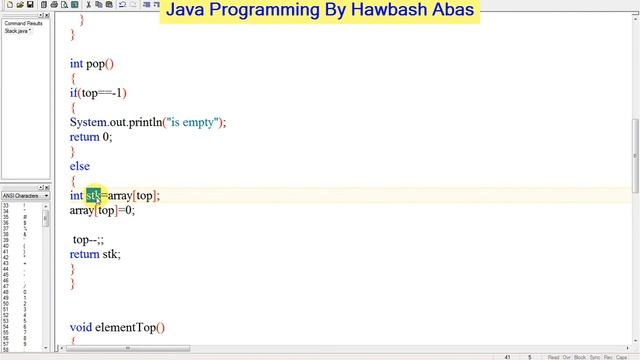Viewport: 640px width, 360px height.
Task: Close the document selector panel
Action: (x=47, y=15)
